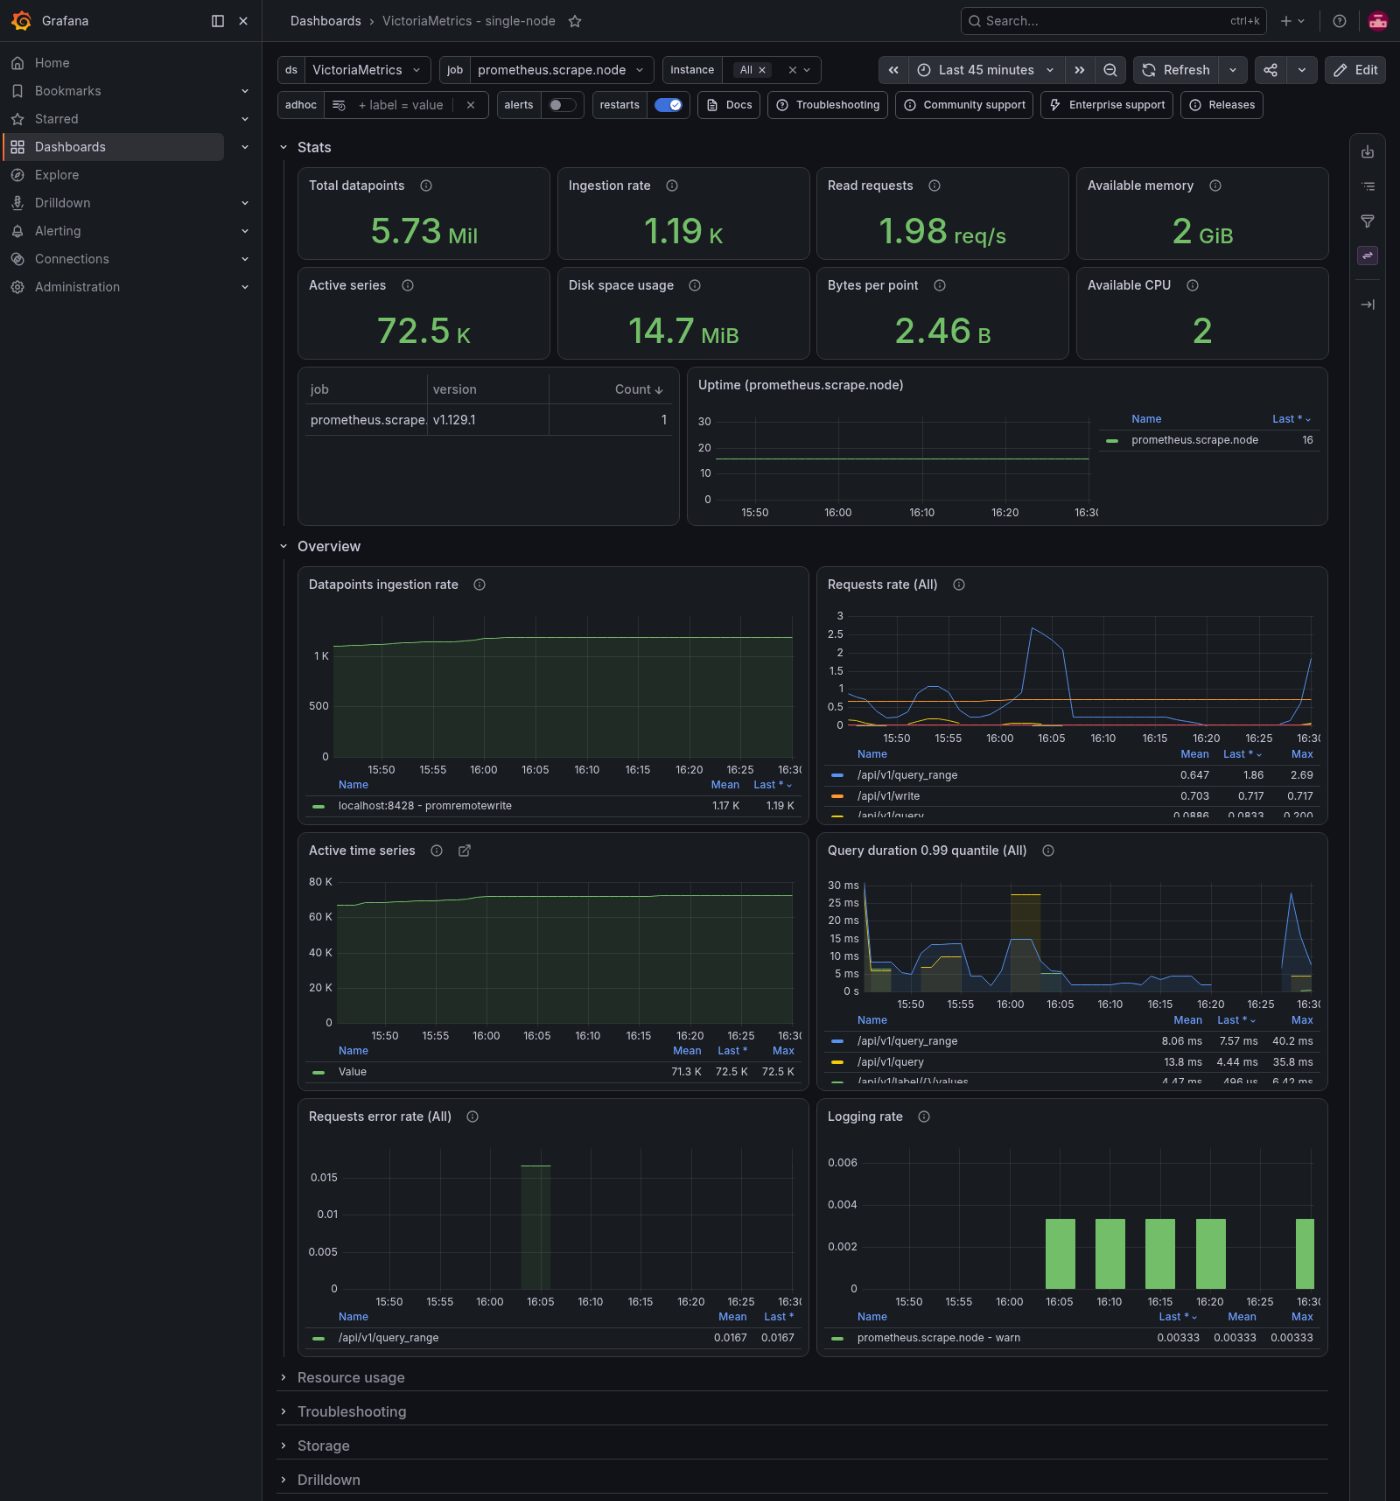
Task: Open the Last 45 minutes time picker
Action: point(985,70)
